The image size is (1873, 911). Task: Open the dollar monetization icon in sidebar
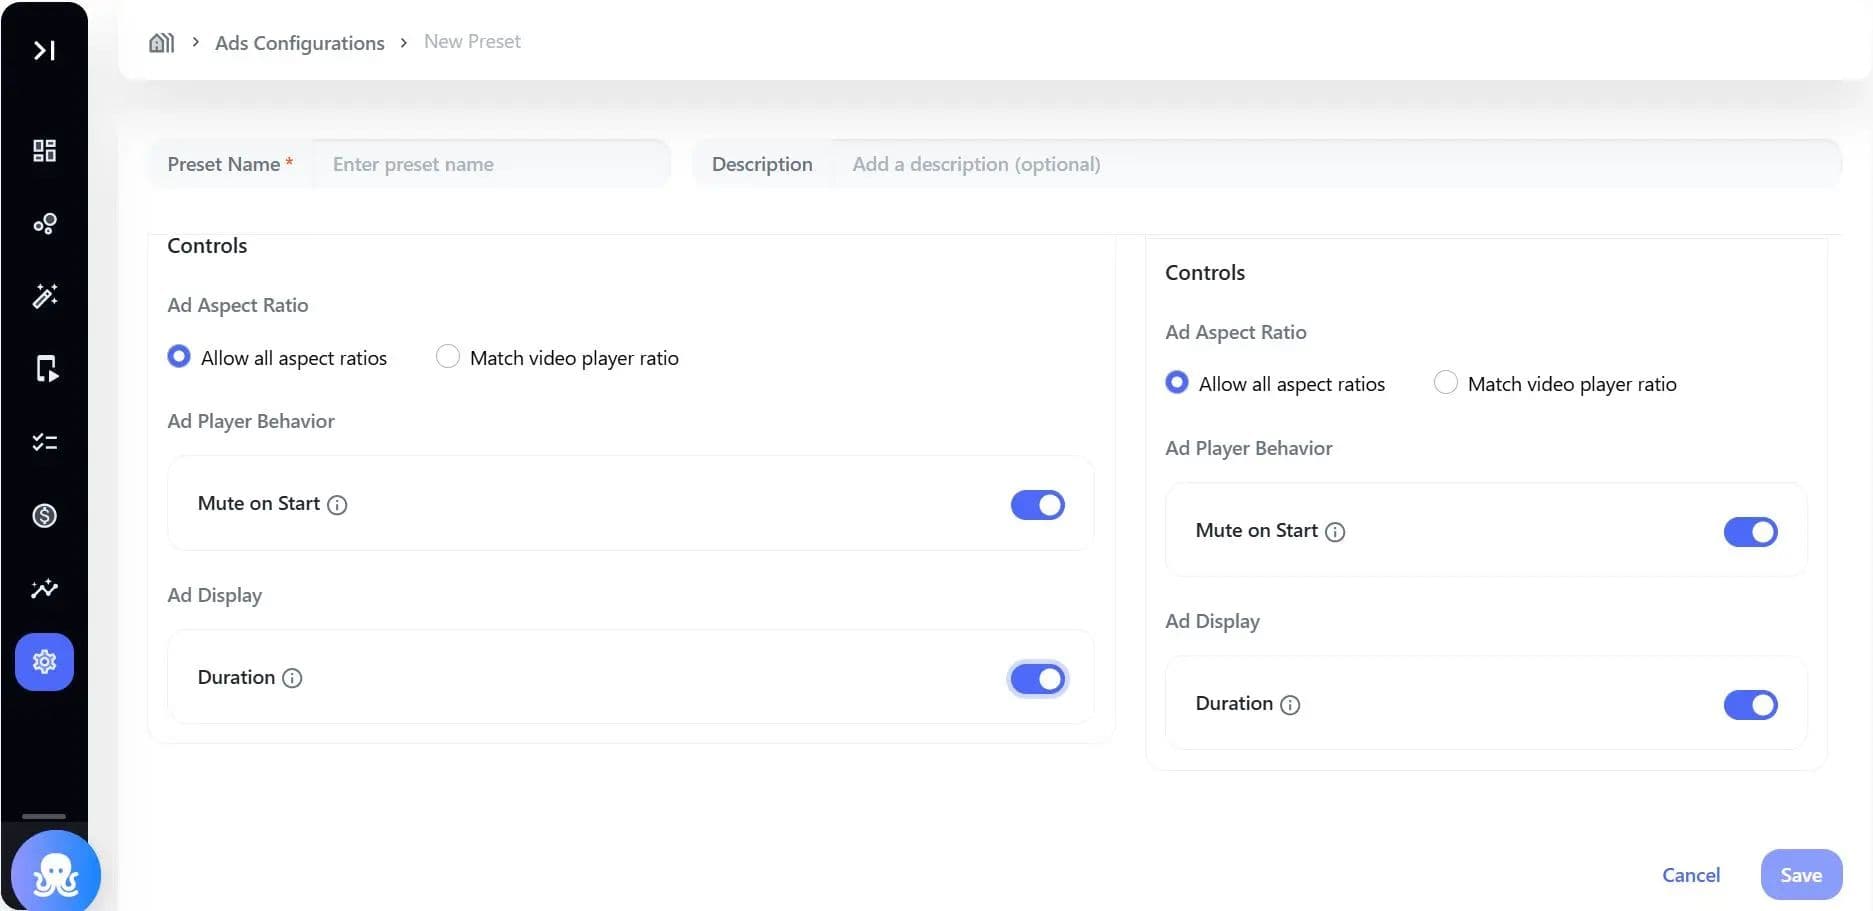(44, 516)
